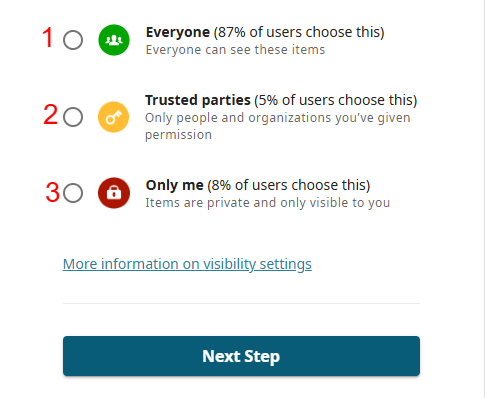Screen dimensions: 485x398
Task: Click the yellow key icon
Action: 114,117
